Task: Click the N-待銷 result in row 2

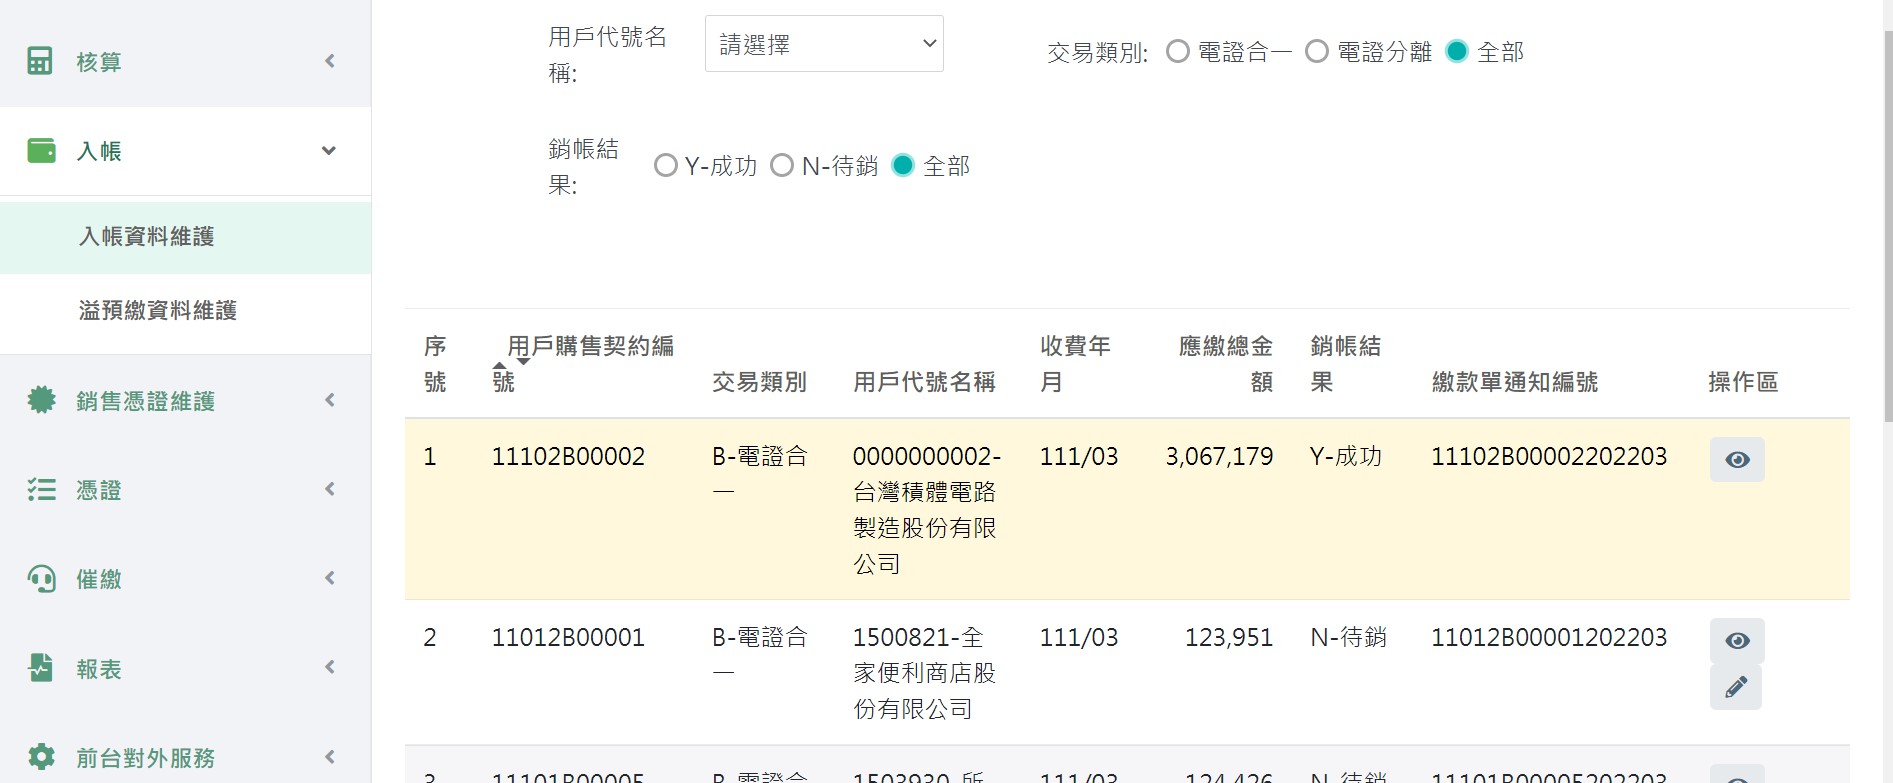Action: tap(1348, 638)
